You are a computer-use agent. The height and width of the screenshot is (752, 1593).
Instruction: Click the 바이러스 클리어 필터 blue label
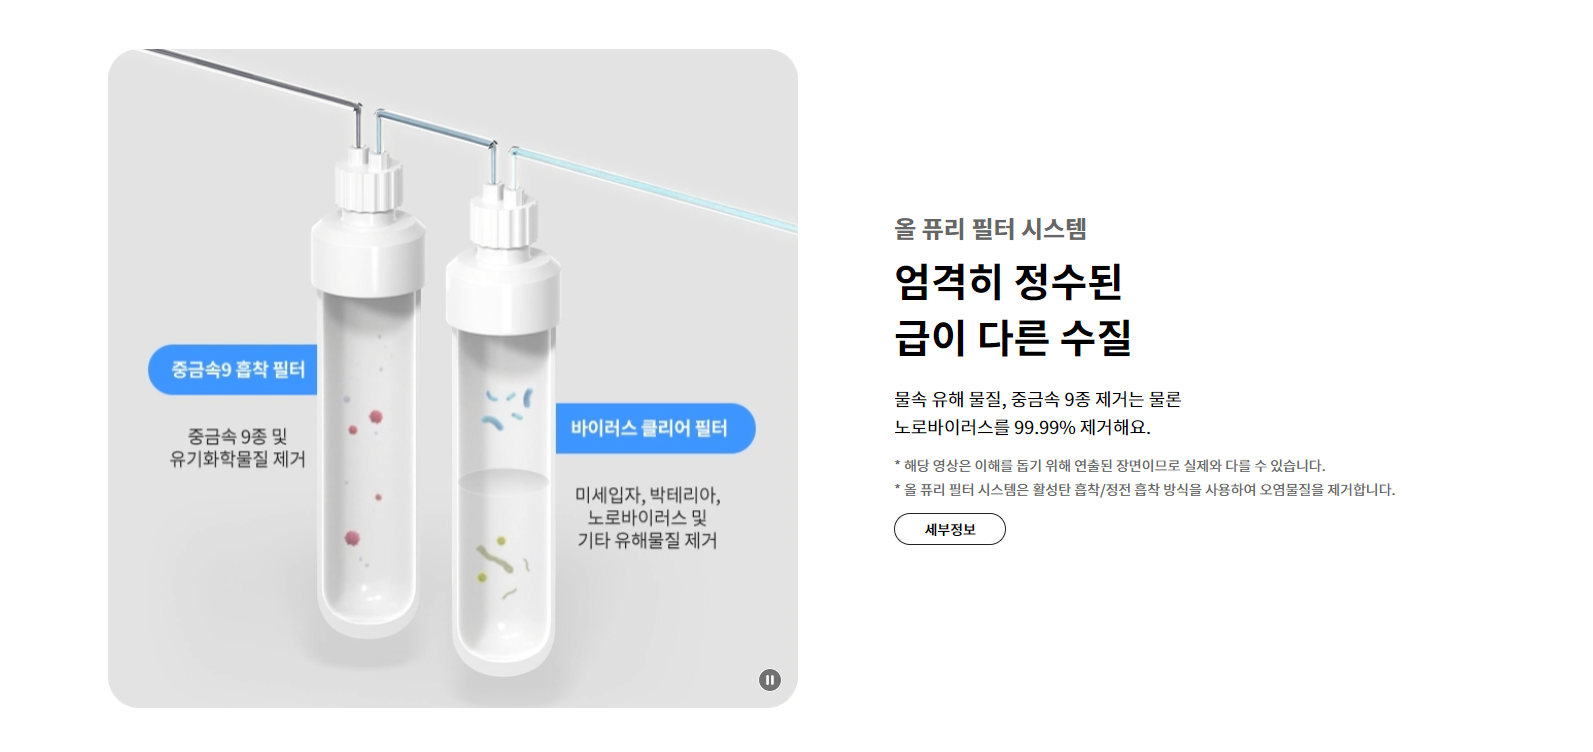655,428
